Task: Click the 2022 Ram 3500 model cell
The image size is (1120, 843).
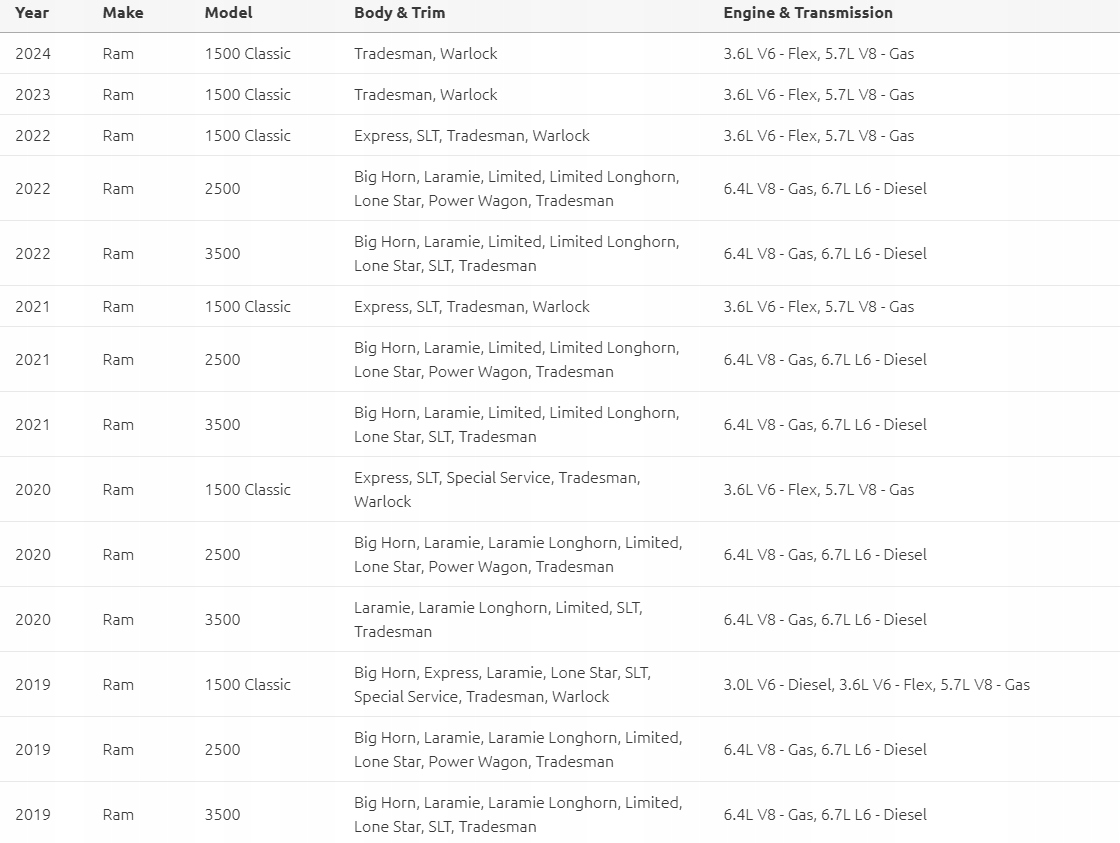Action: point(223,254)
